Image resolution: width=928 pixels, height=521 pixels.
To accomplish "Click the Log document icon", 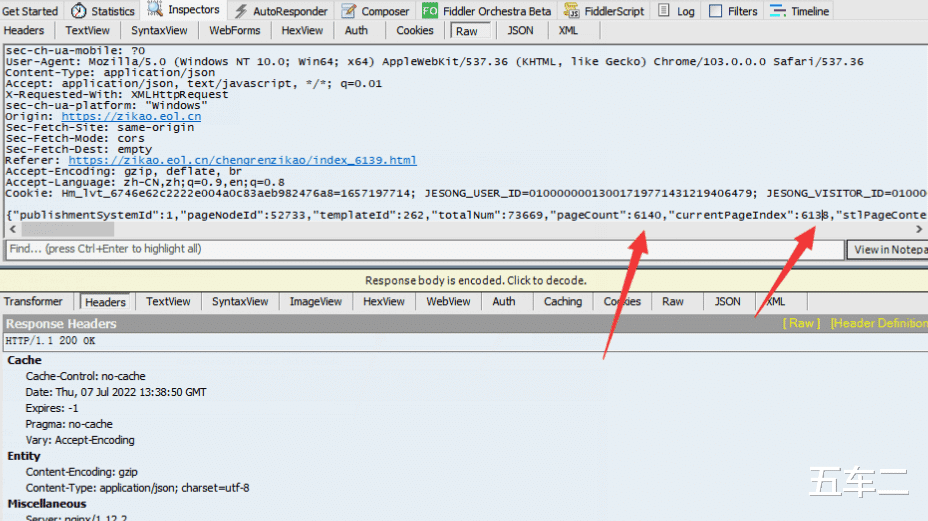I will click(664, 10).
